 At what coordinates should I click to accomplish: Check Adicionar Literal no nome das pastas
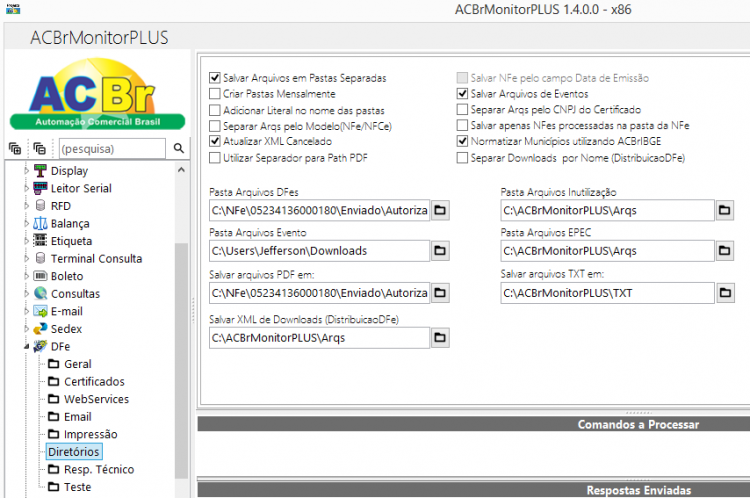click(x=215, y=111)
